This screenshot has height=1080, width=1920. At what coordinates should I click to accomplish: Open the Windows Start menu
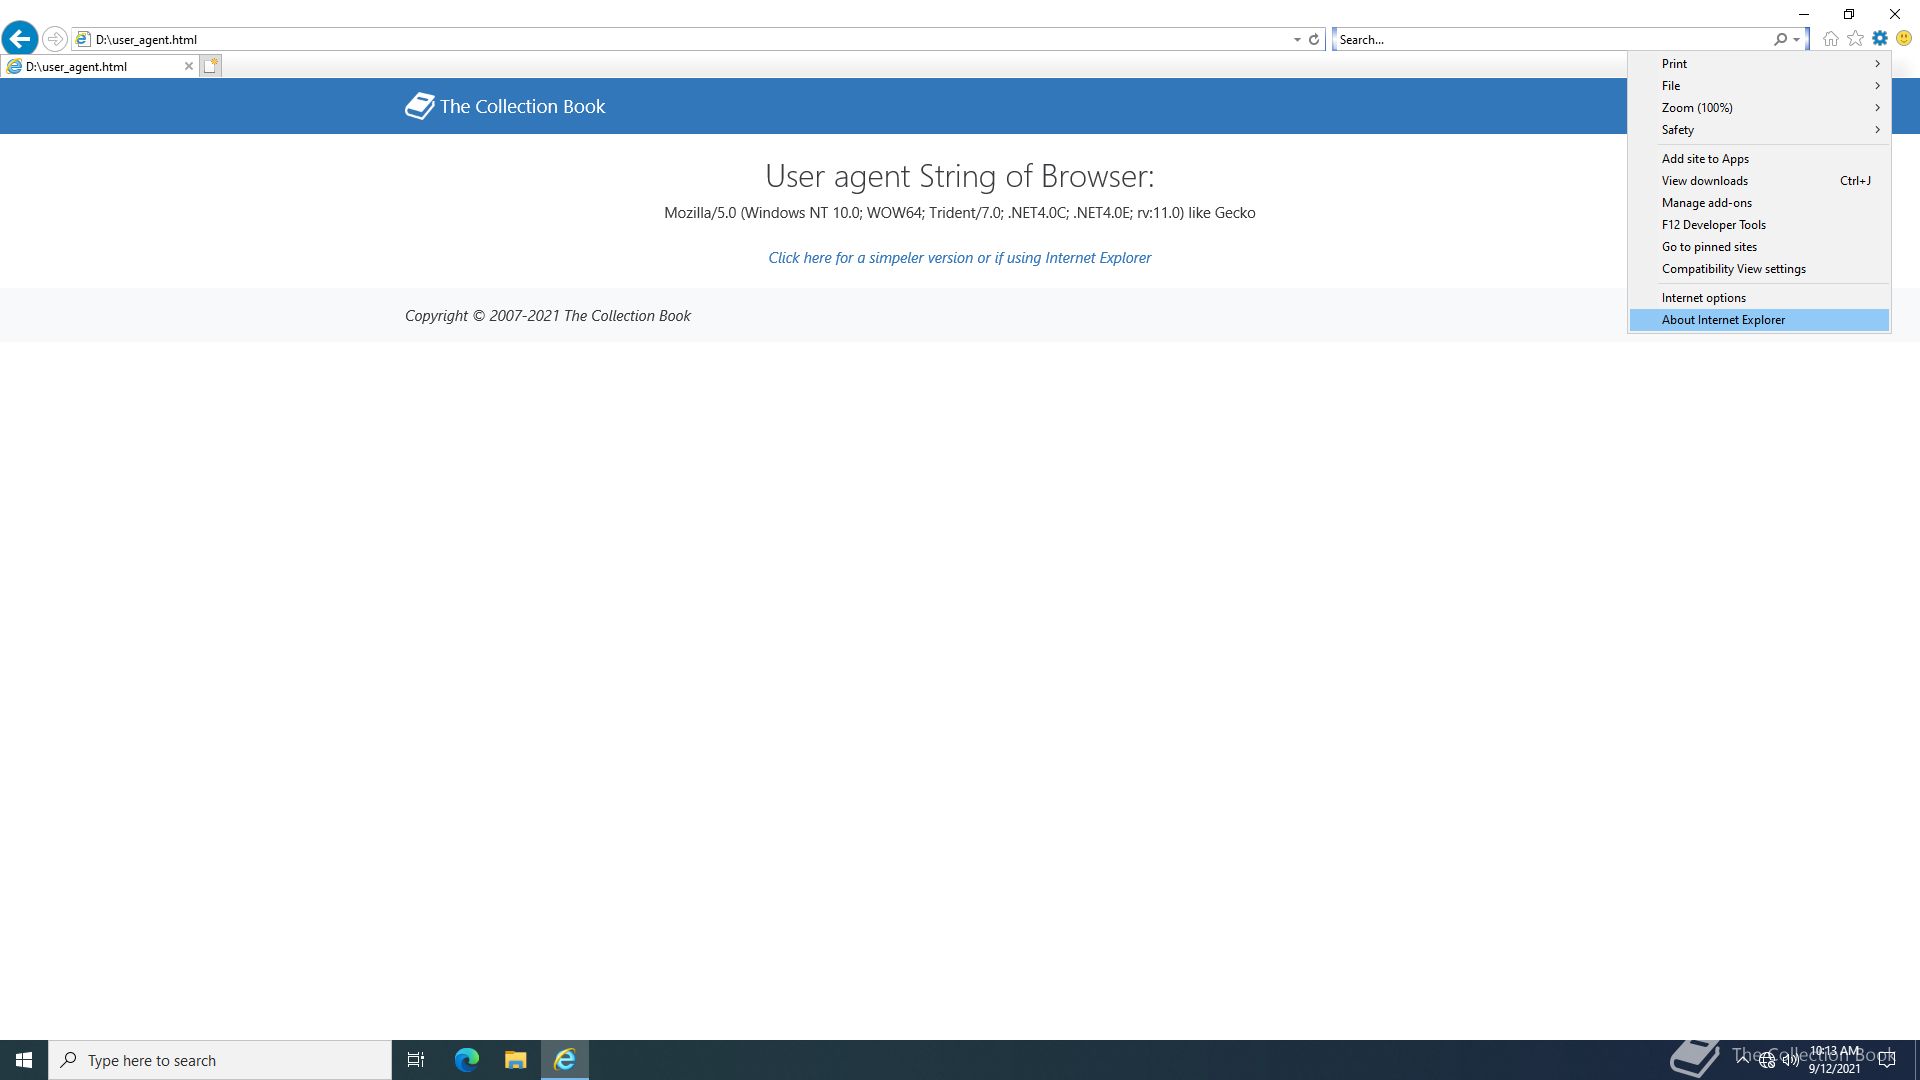click(x=24, y=1060)
